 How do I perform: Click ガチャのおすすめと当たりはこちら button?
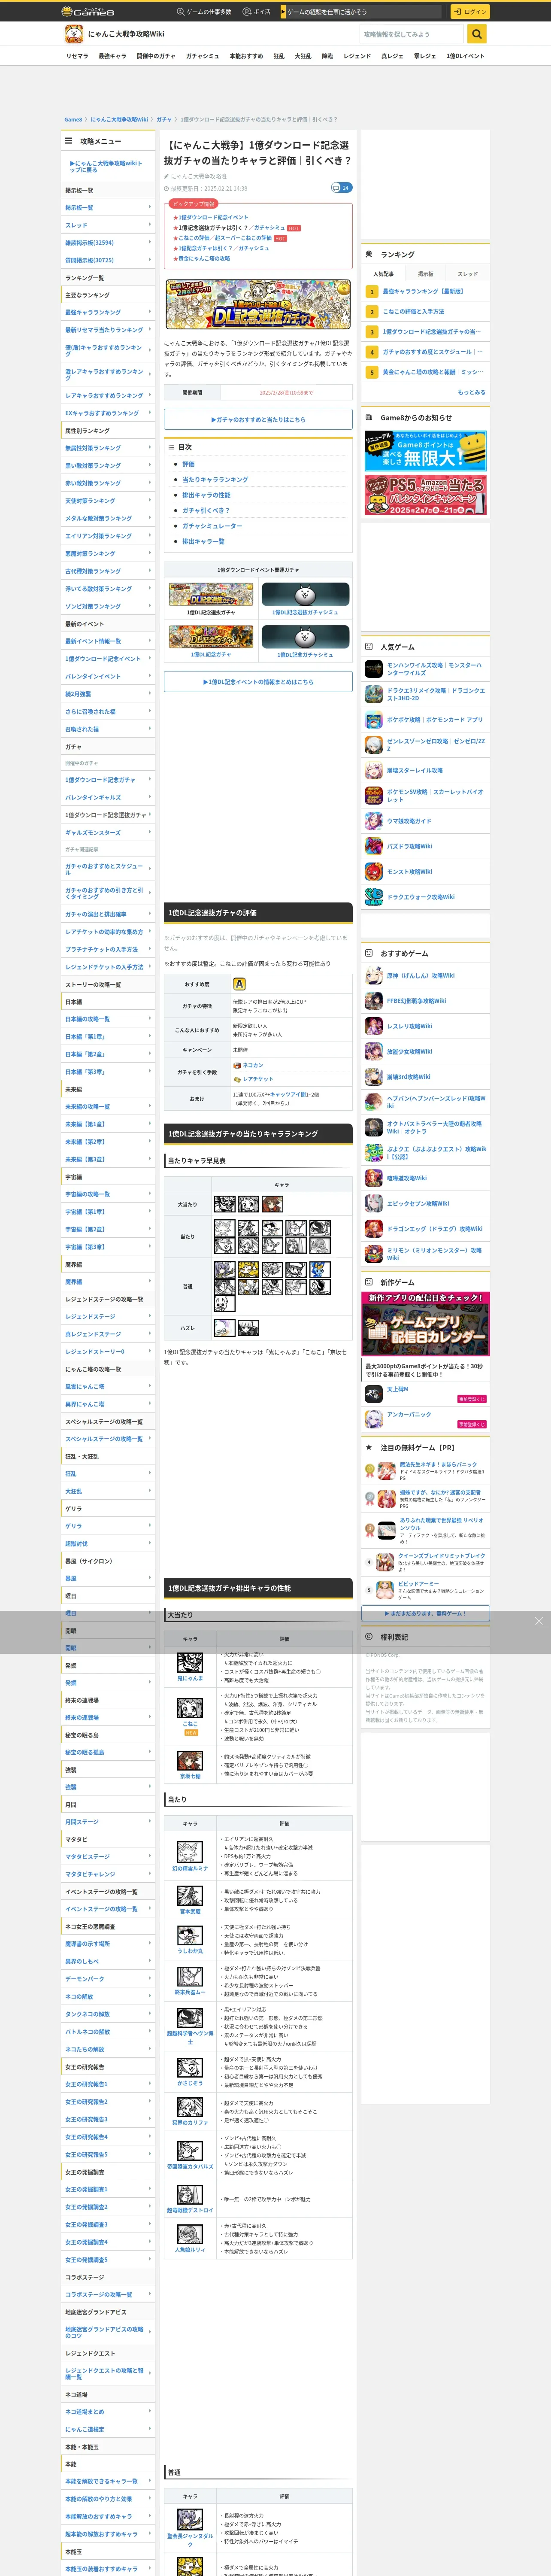click(258, 420)
